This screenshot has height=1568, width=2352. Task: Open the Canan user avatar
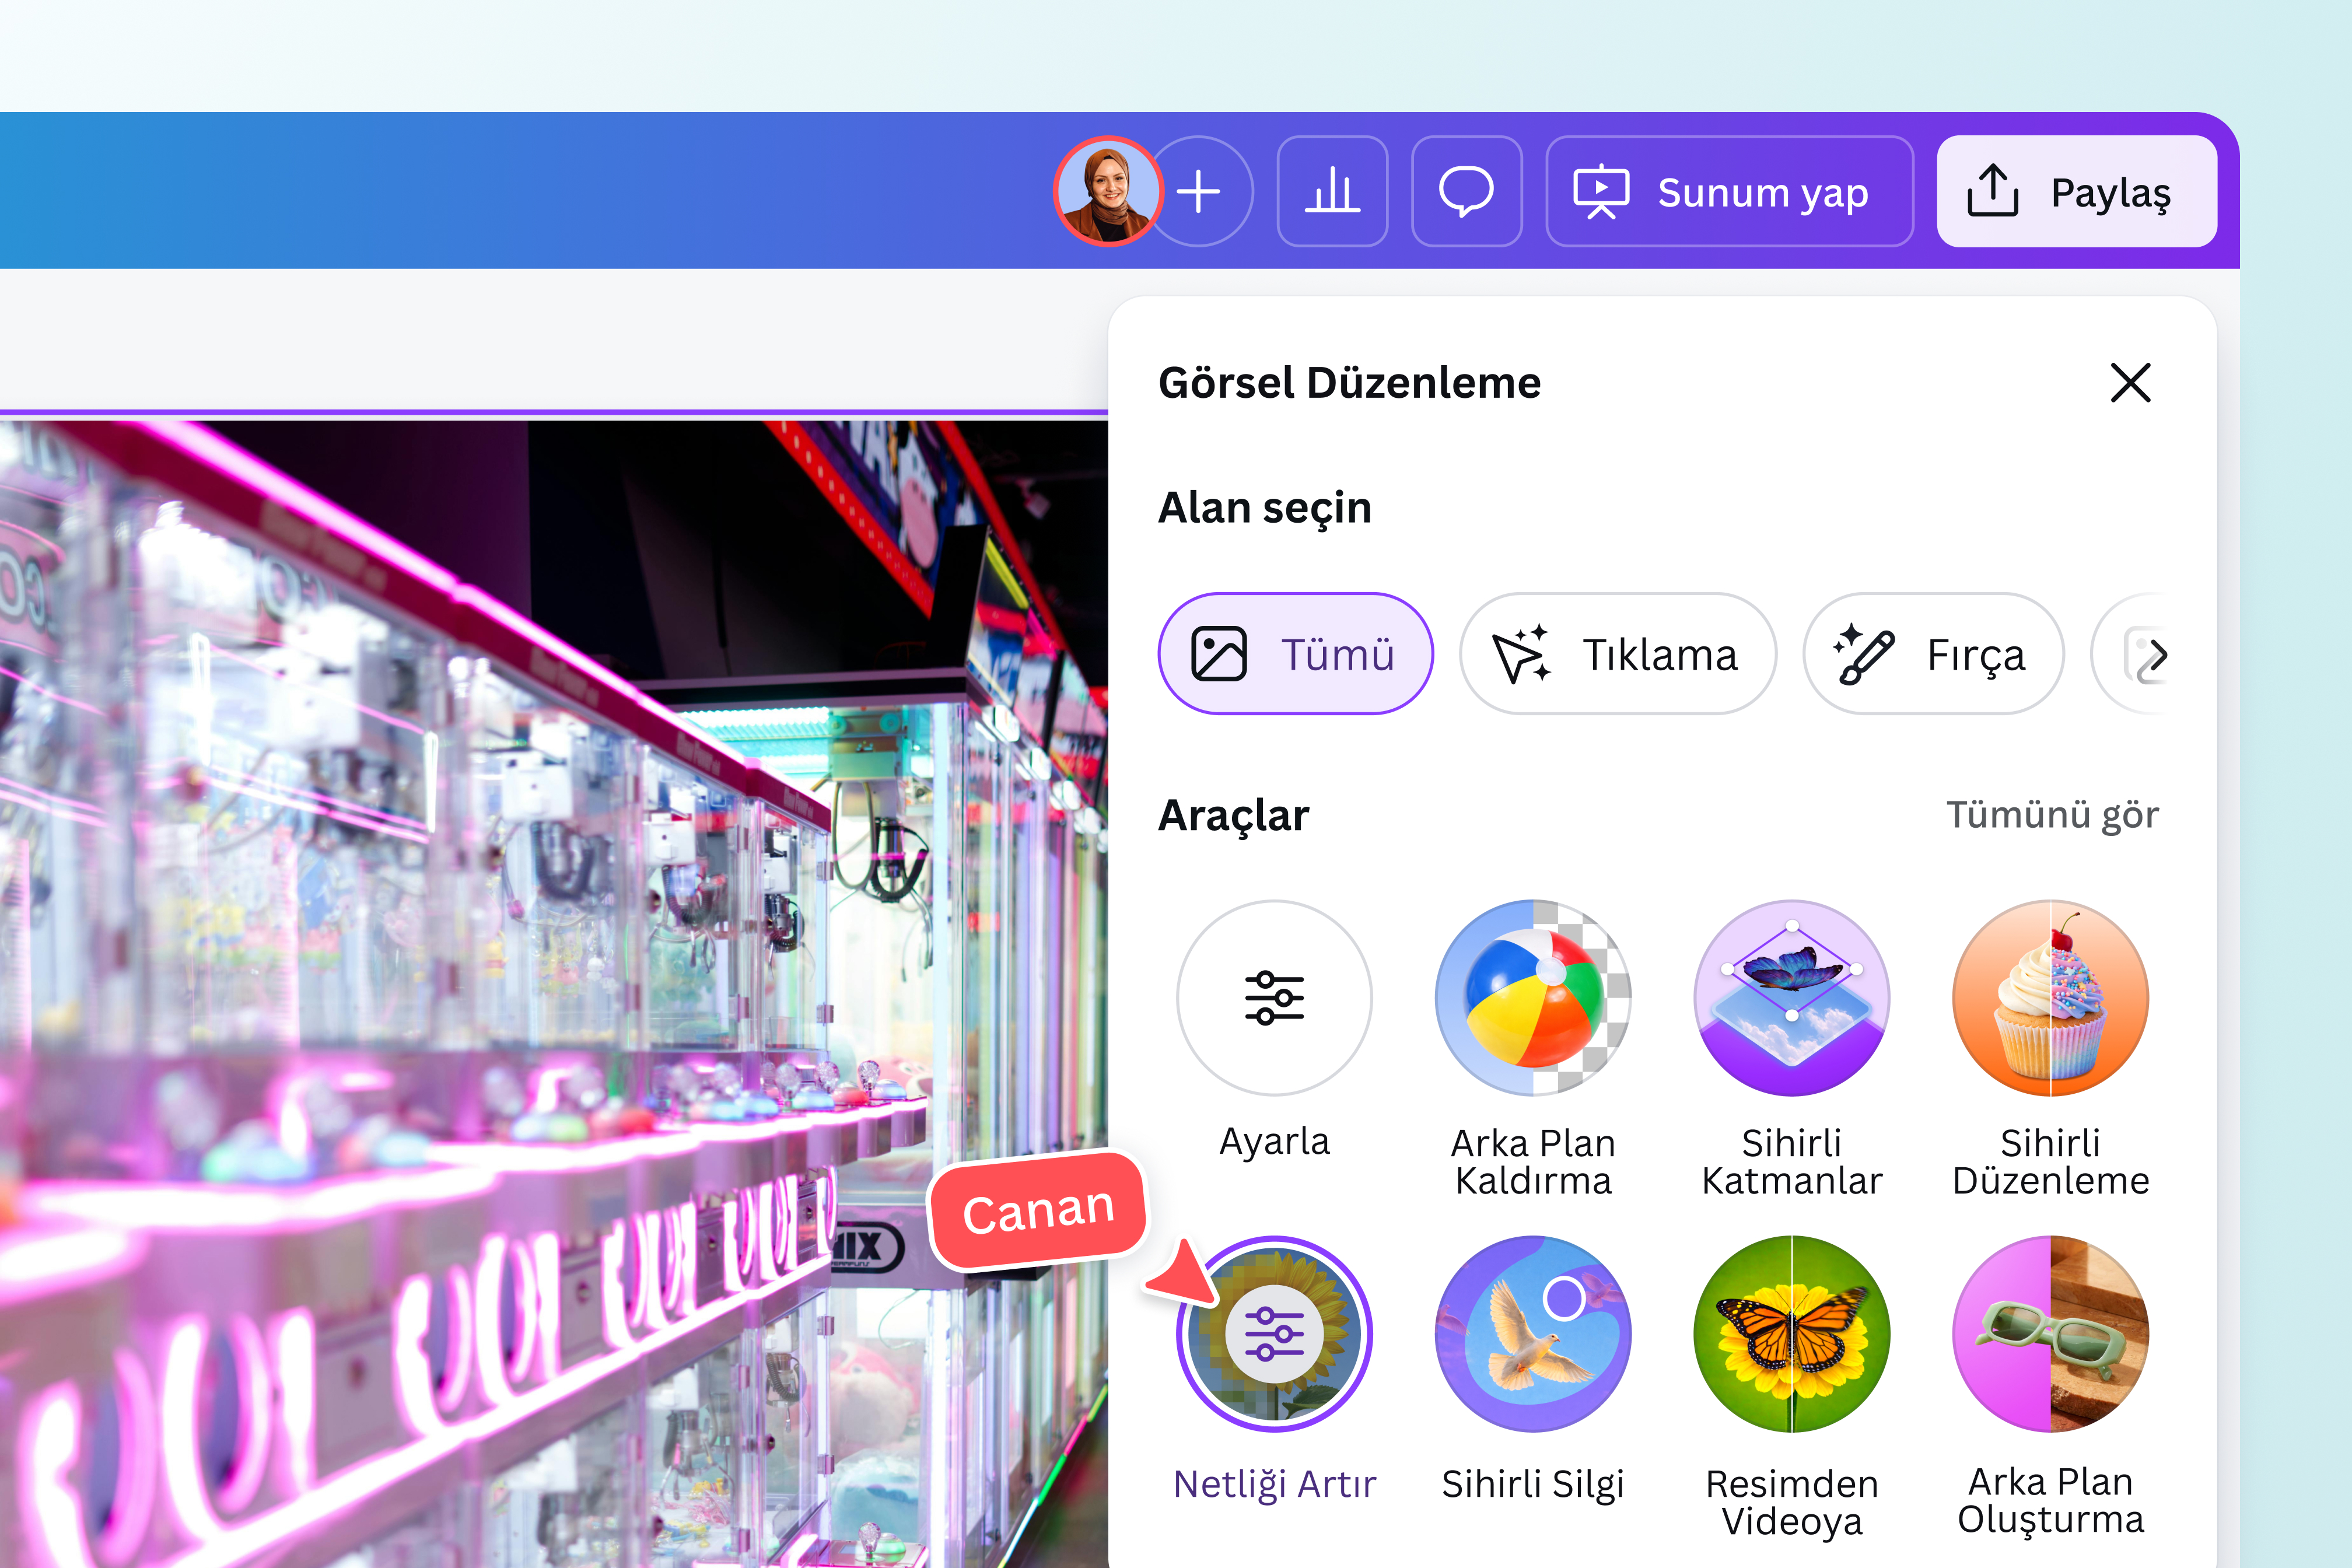pyautogui.click(x=1108, y=191)
